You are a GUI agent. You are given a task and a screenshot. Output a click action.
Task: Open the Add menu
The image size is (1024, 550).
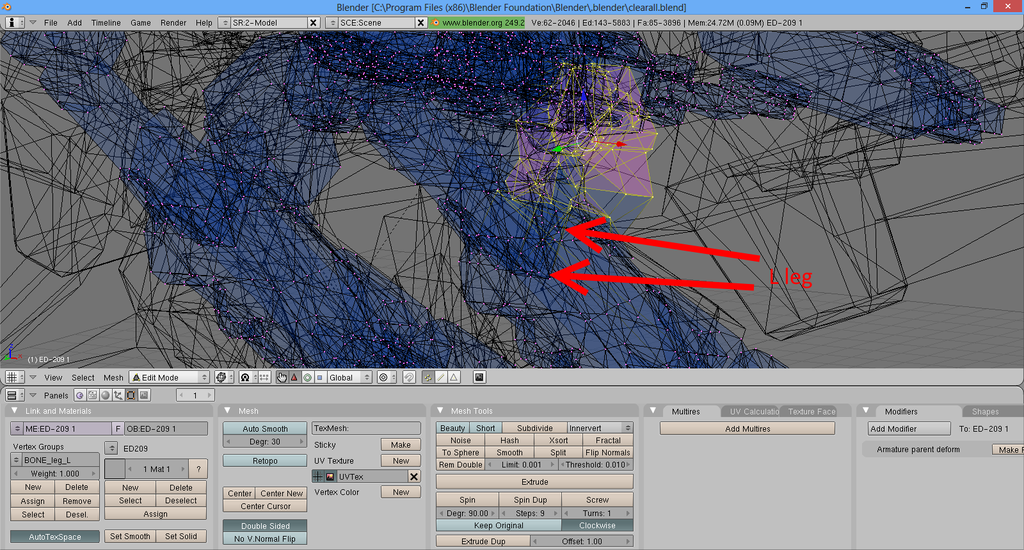coord(74,22)
